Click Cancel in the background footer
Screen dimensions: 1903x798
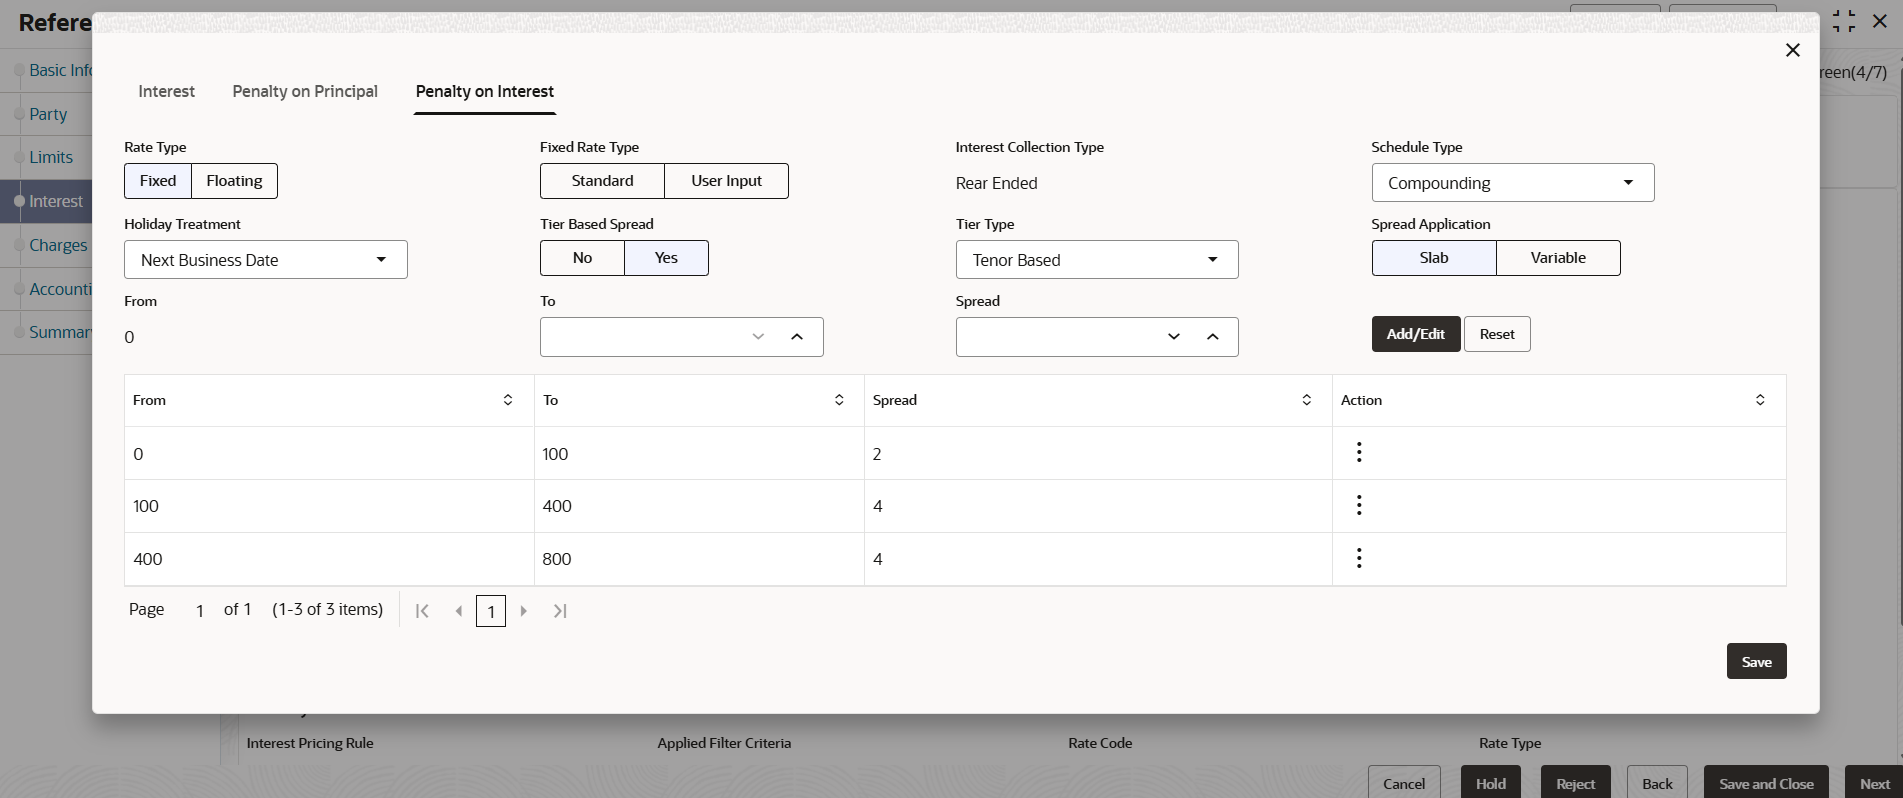tap(1404, 783)
